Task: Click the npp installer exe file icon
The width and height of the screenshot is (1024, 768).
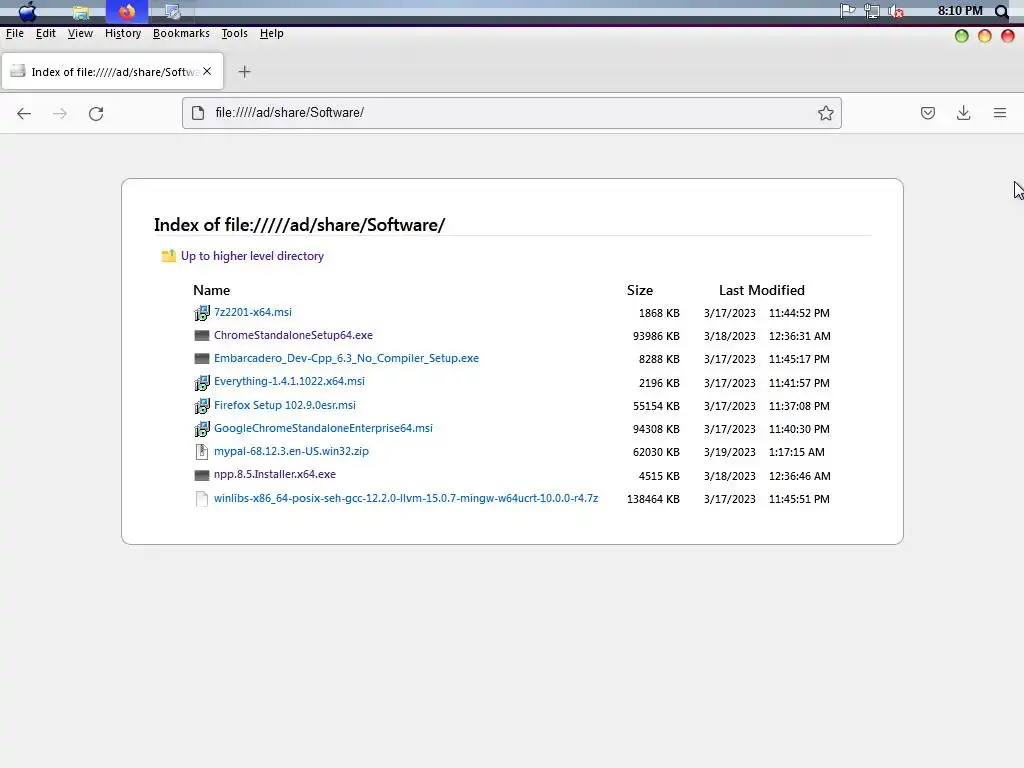Action: click(202, 475)
